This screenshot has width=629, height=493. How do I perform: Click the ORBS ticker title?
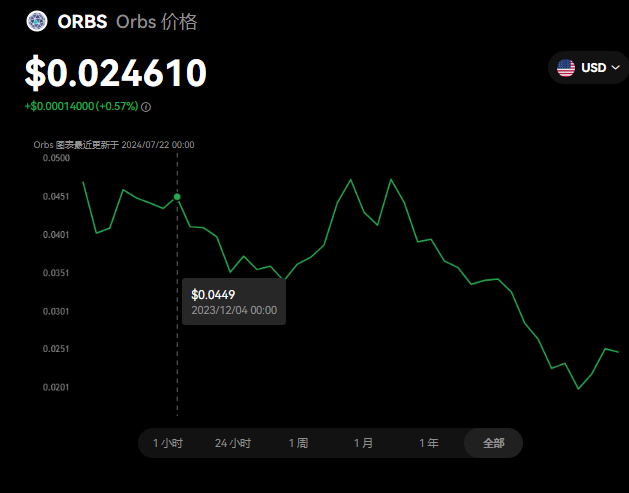click(x=82, y=22)
